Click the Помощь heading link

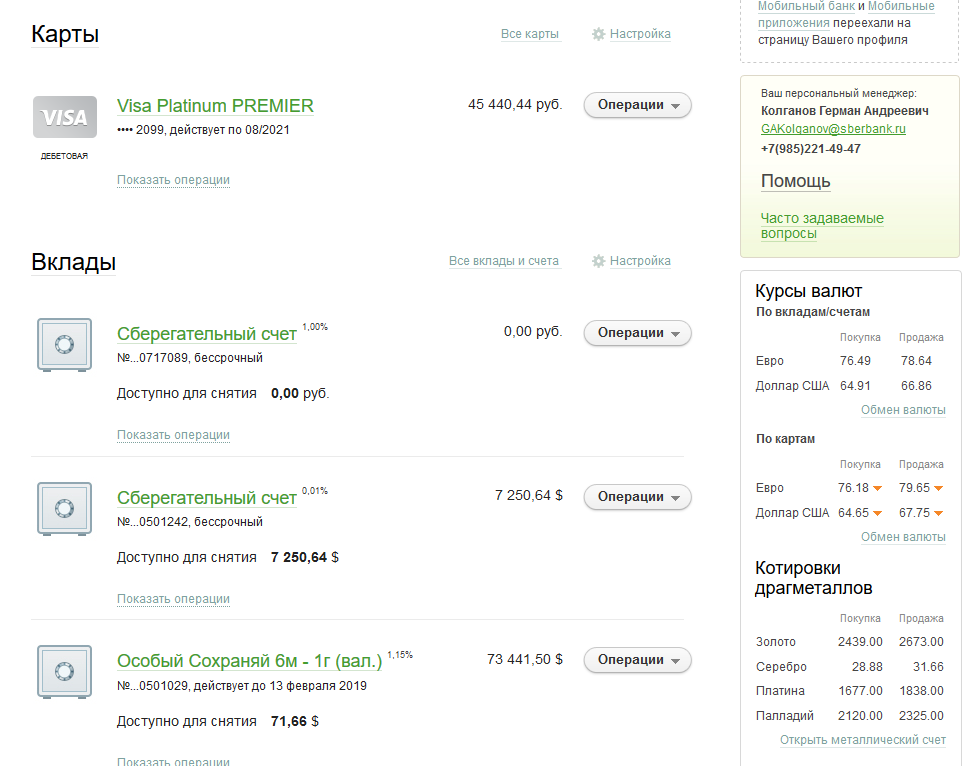pyautogui.click(x=795, y=181)
